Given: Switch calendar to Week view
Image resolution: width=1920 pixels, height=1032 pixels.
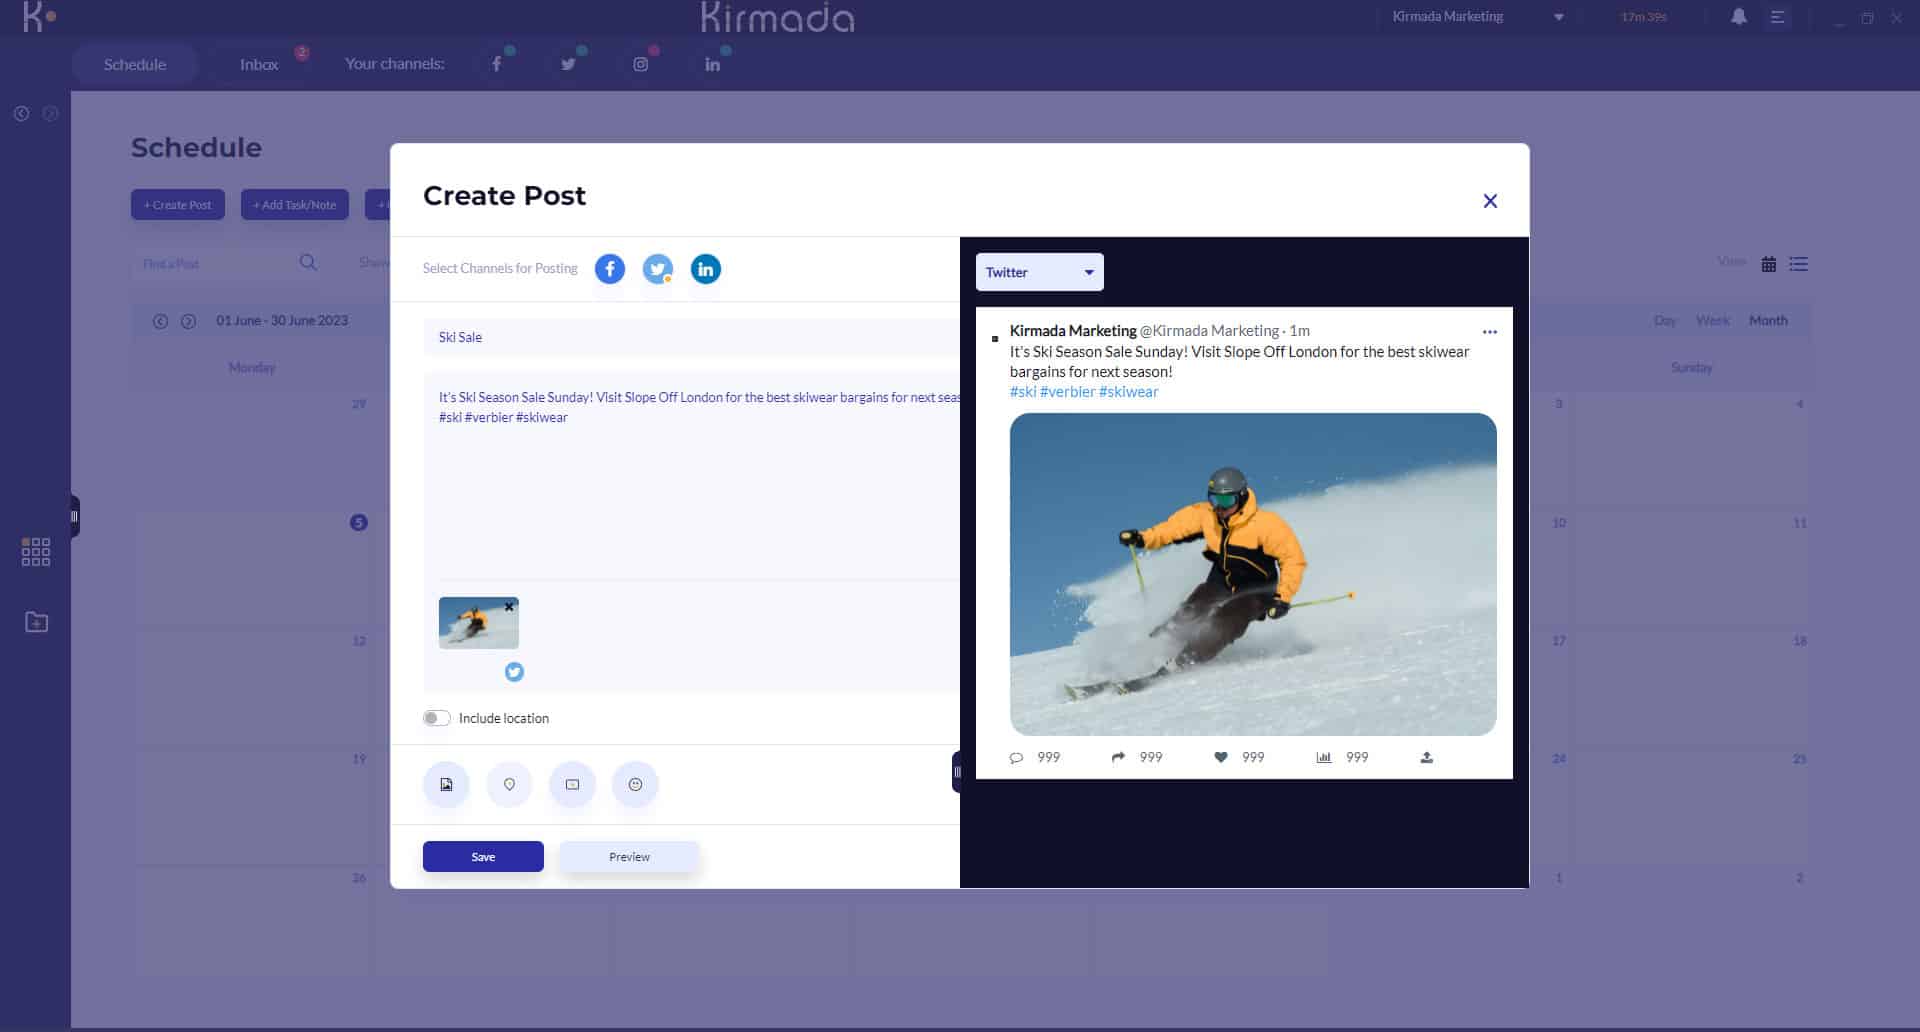Looking at the screenshot, I should pos(1712,321).
